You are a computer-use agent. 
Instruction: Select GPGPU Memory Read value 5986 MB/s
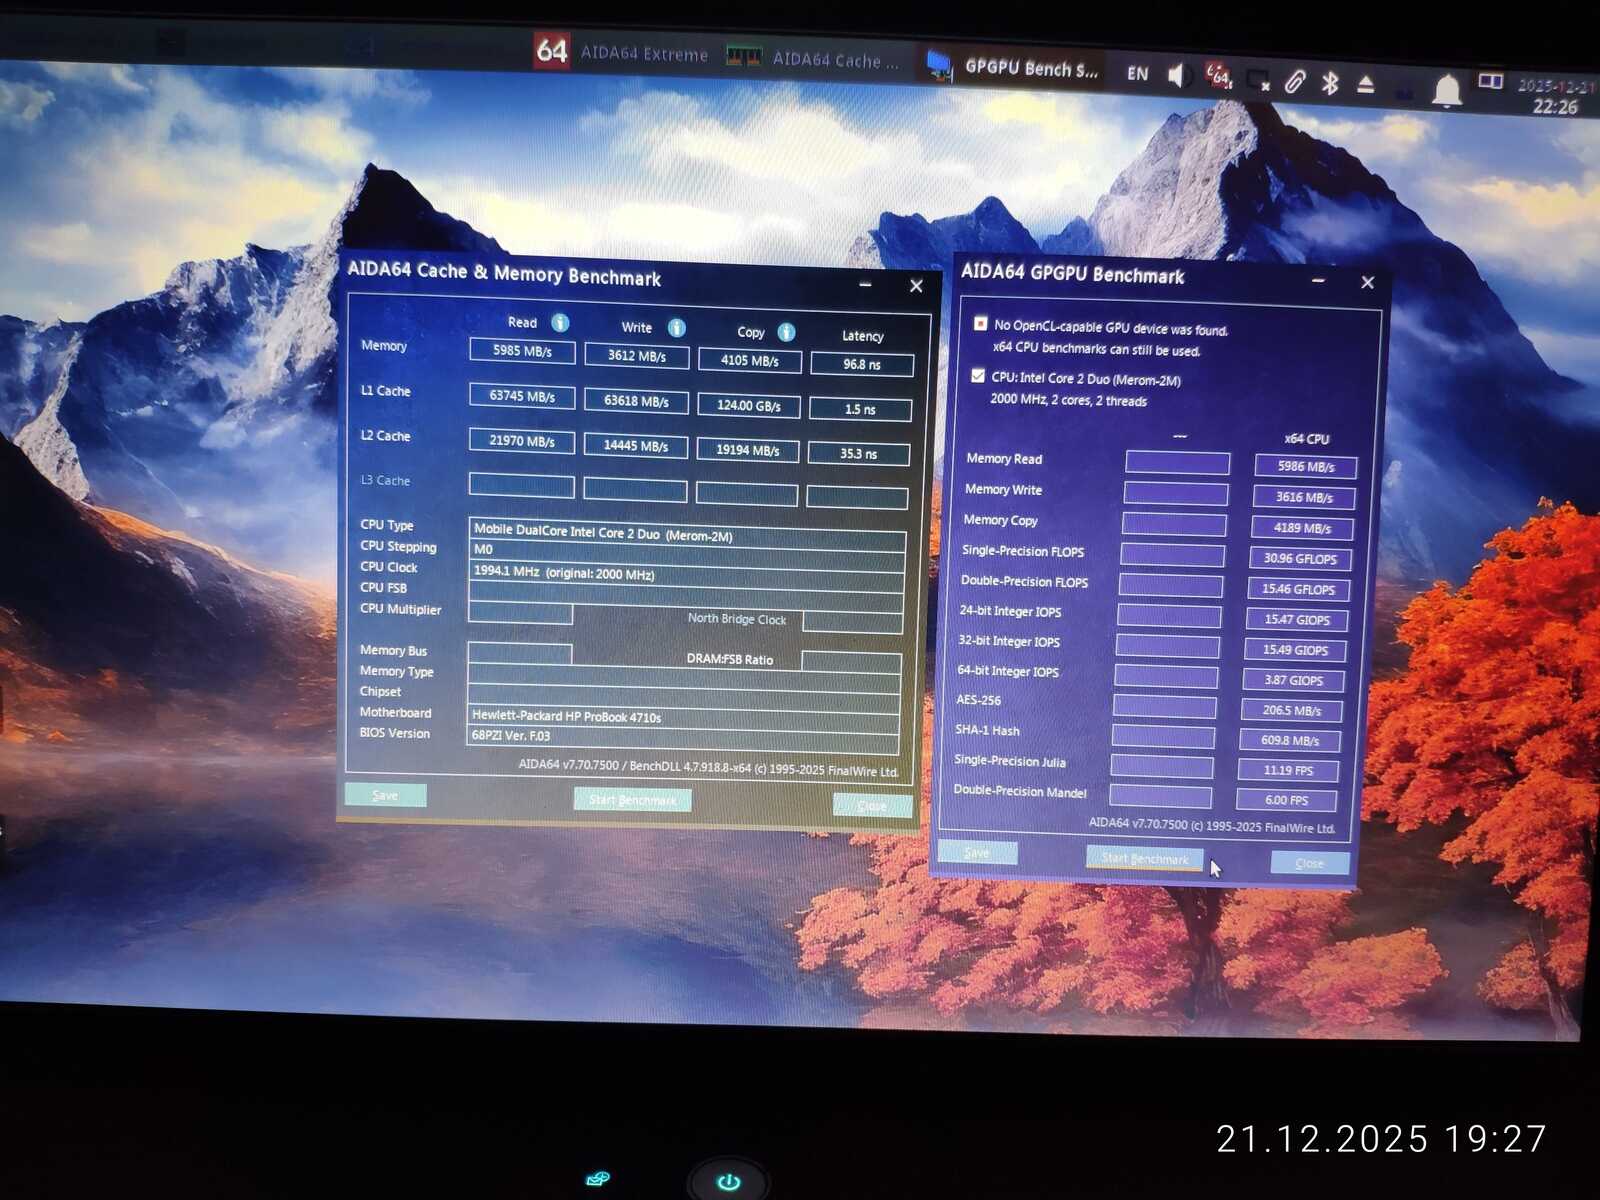1306,466
